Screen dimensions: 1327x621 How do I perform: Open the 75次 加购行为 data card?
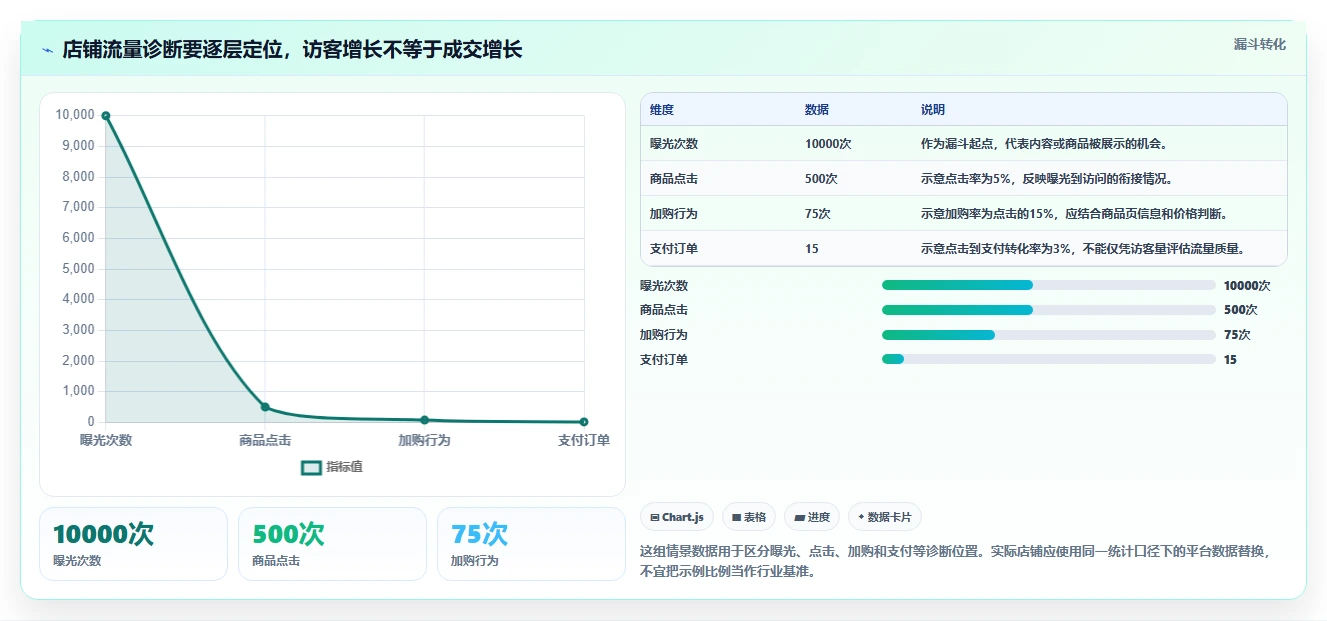tap(531, 543)
